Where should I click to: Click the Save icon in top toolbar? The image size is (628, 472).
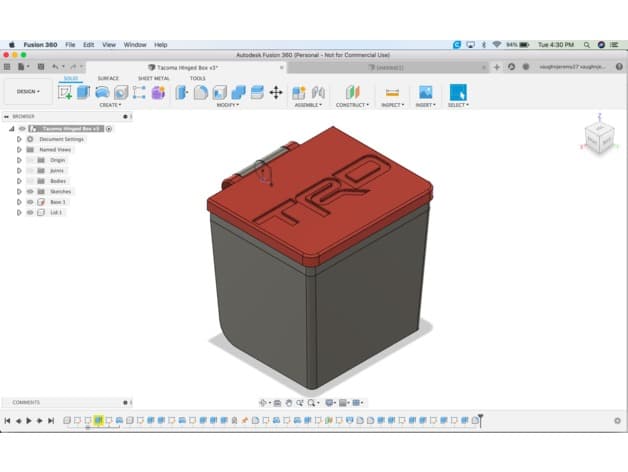[41, 67]
